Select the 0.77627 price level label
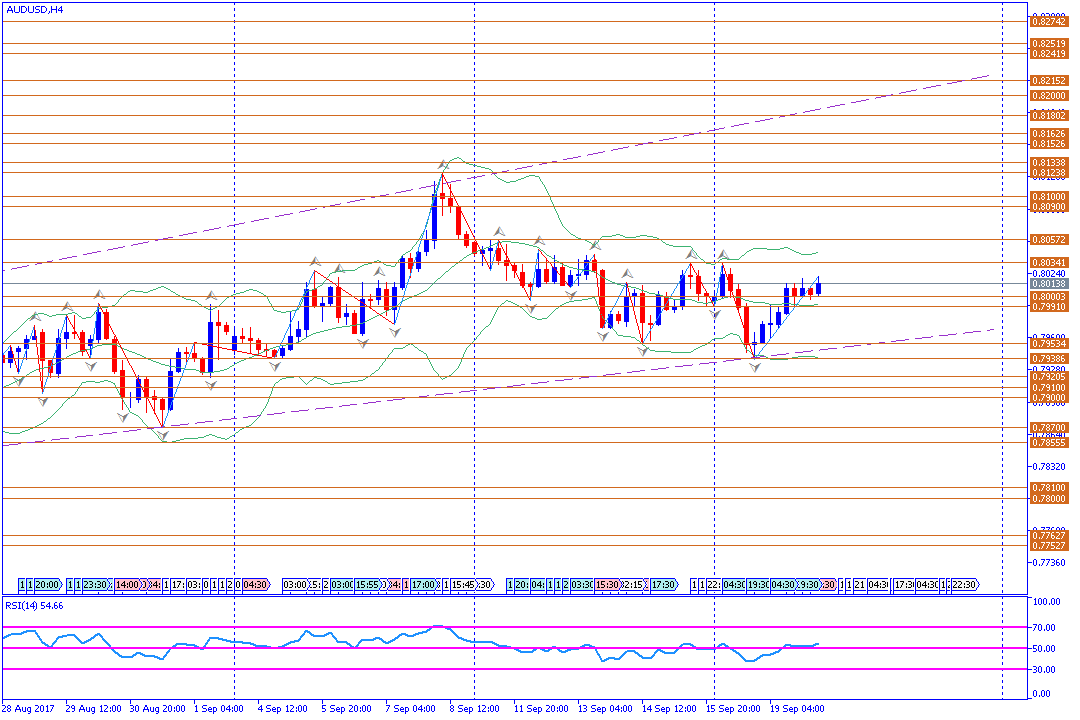Image resolution: width=1080 pixels, height=720 pixels. point(1049,535)
